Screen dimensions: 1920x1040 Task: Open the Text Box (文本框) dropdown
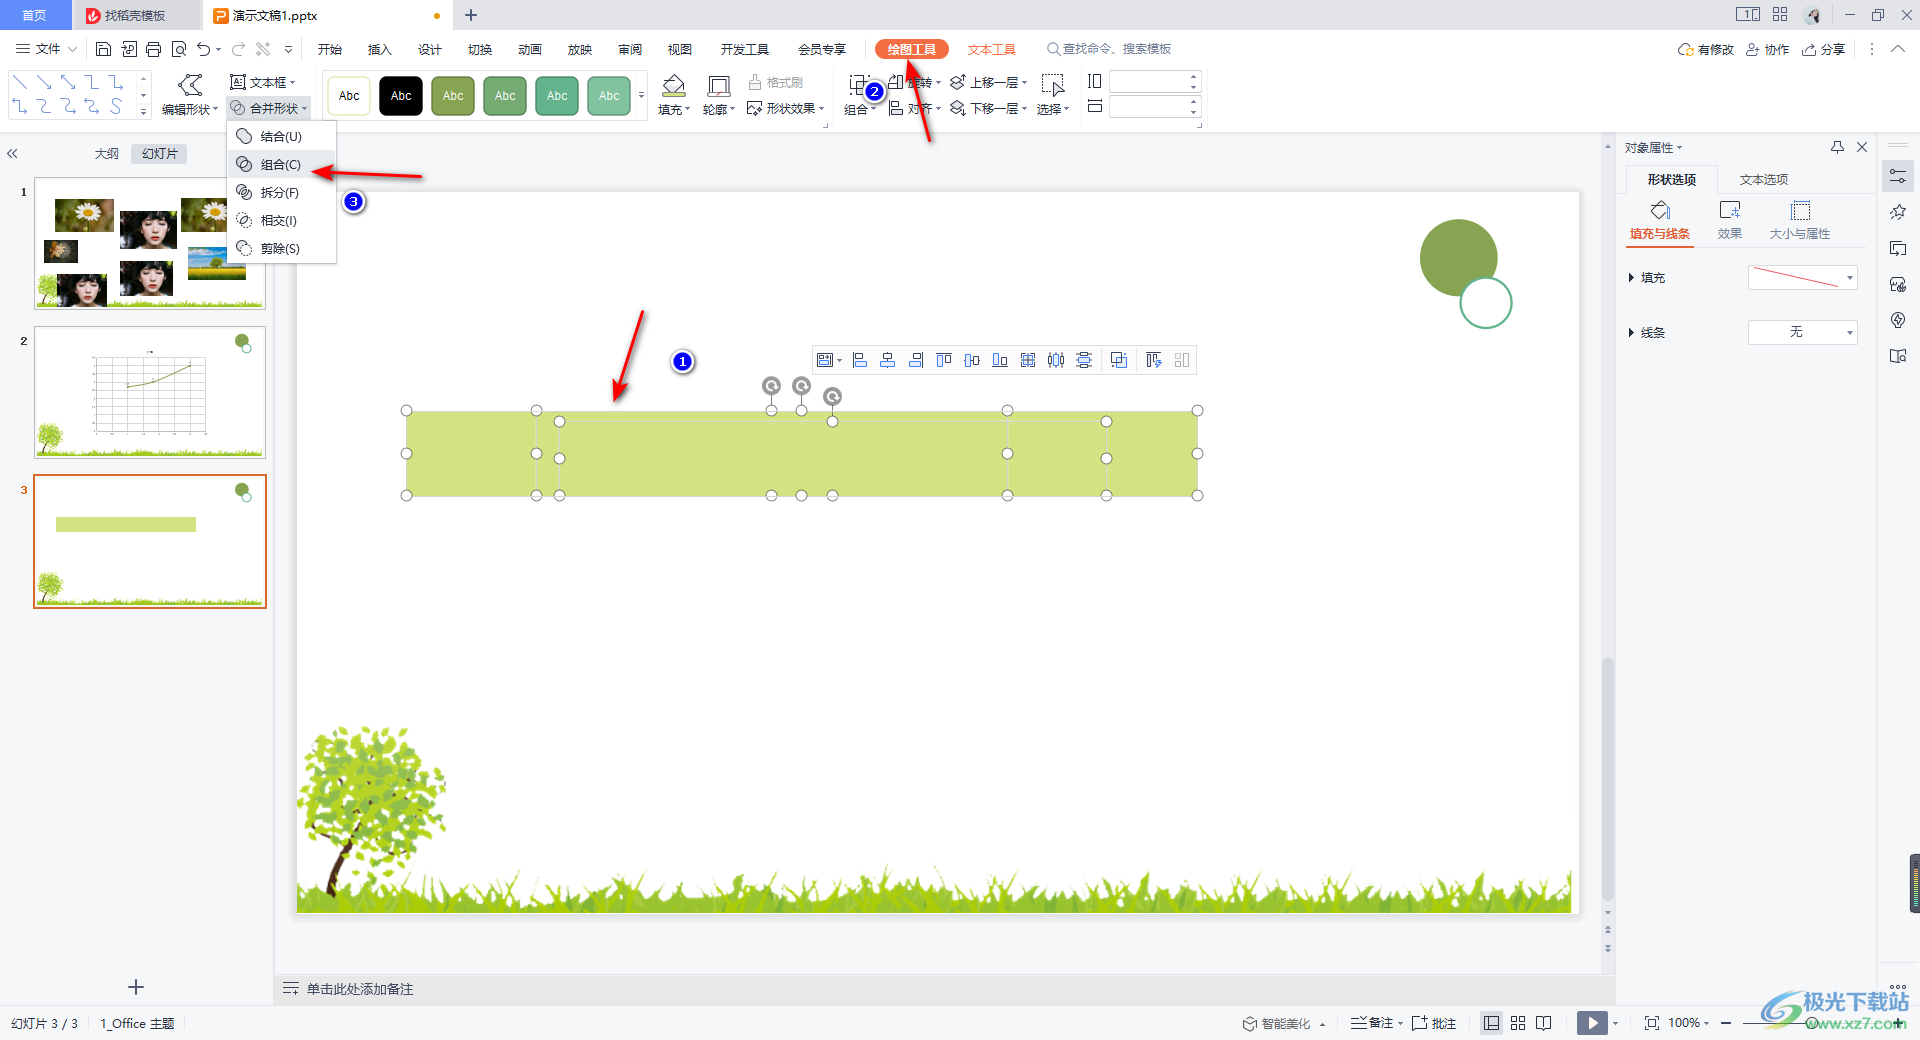click(263, 82)
